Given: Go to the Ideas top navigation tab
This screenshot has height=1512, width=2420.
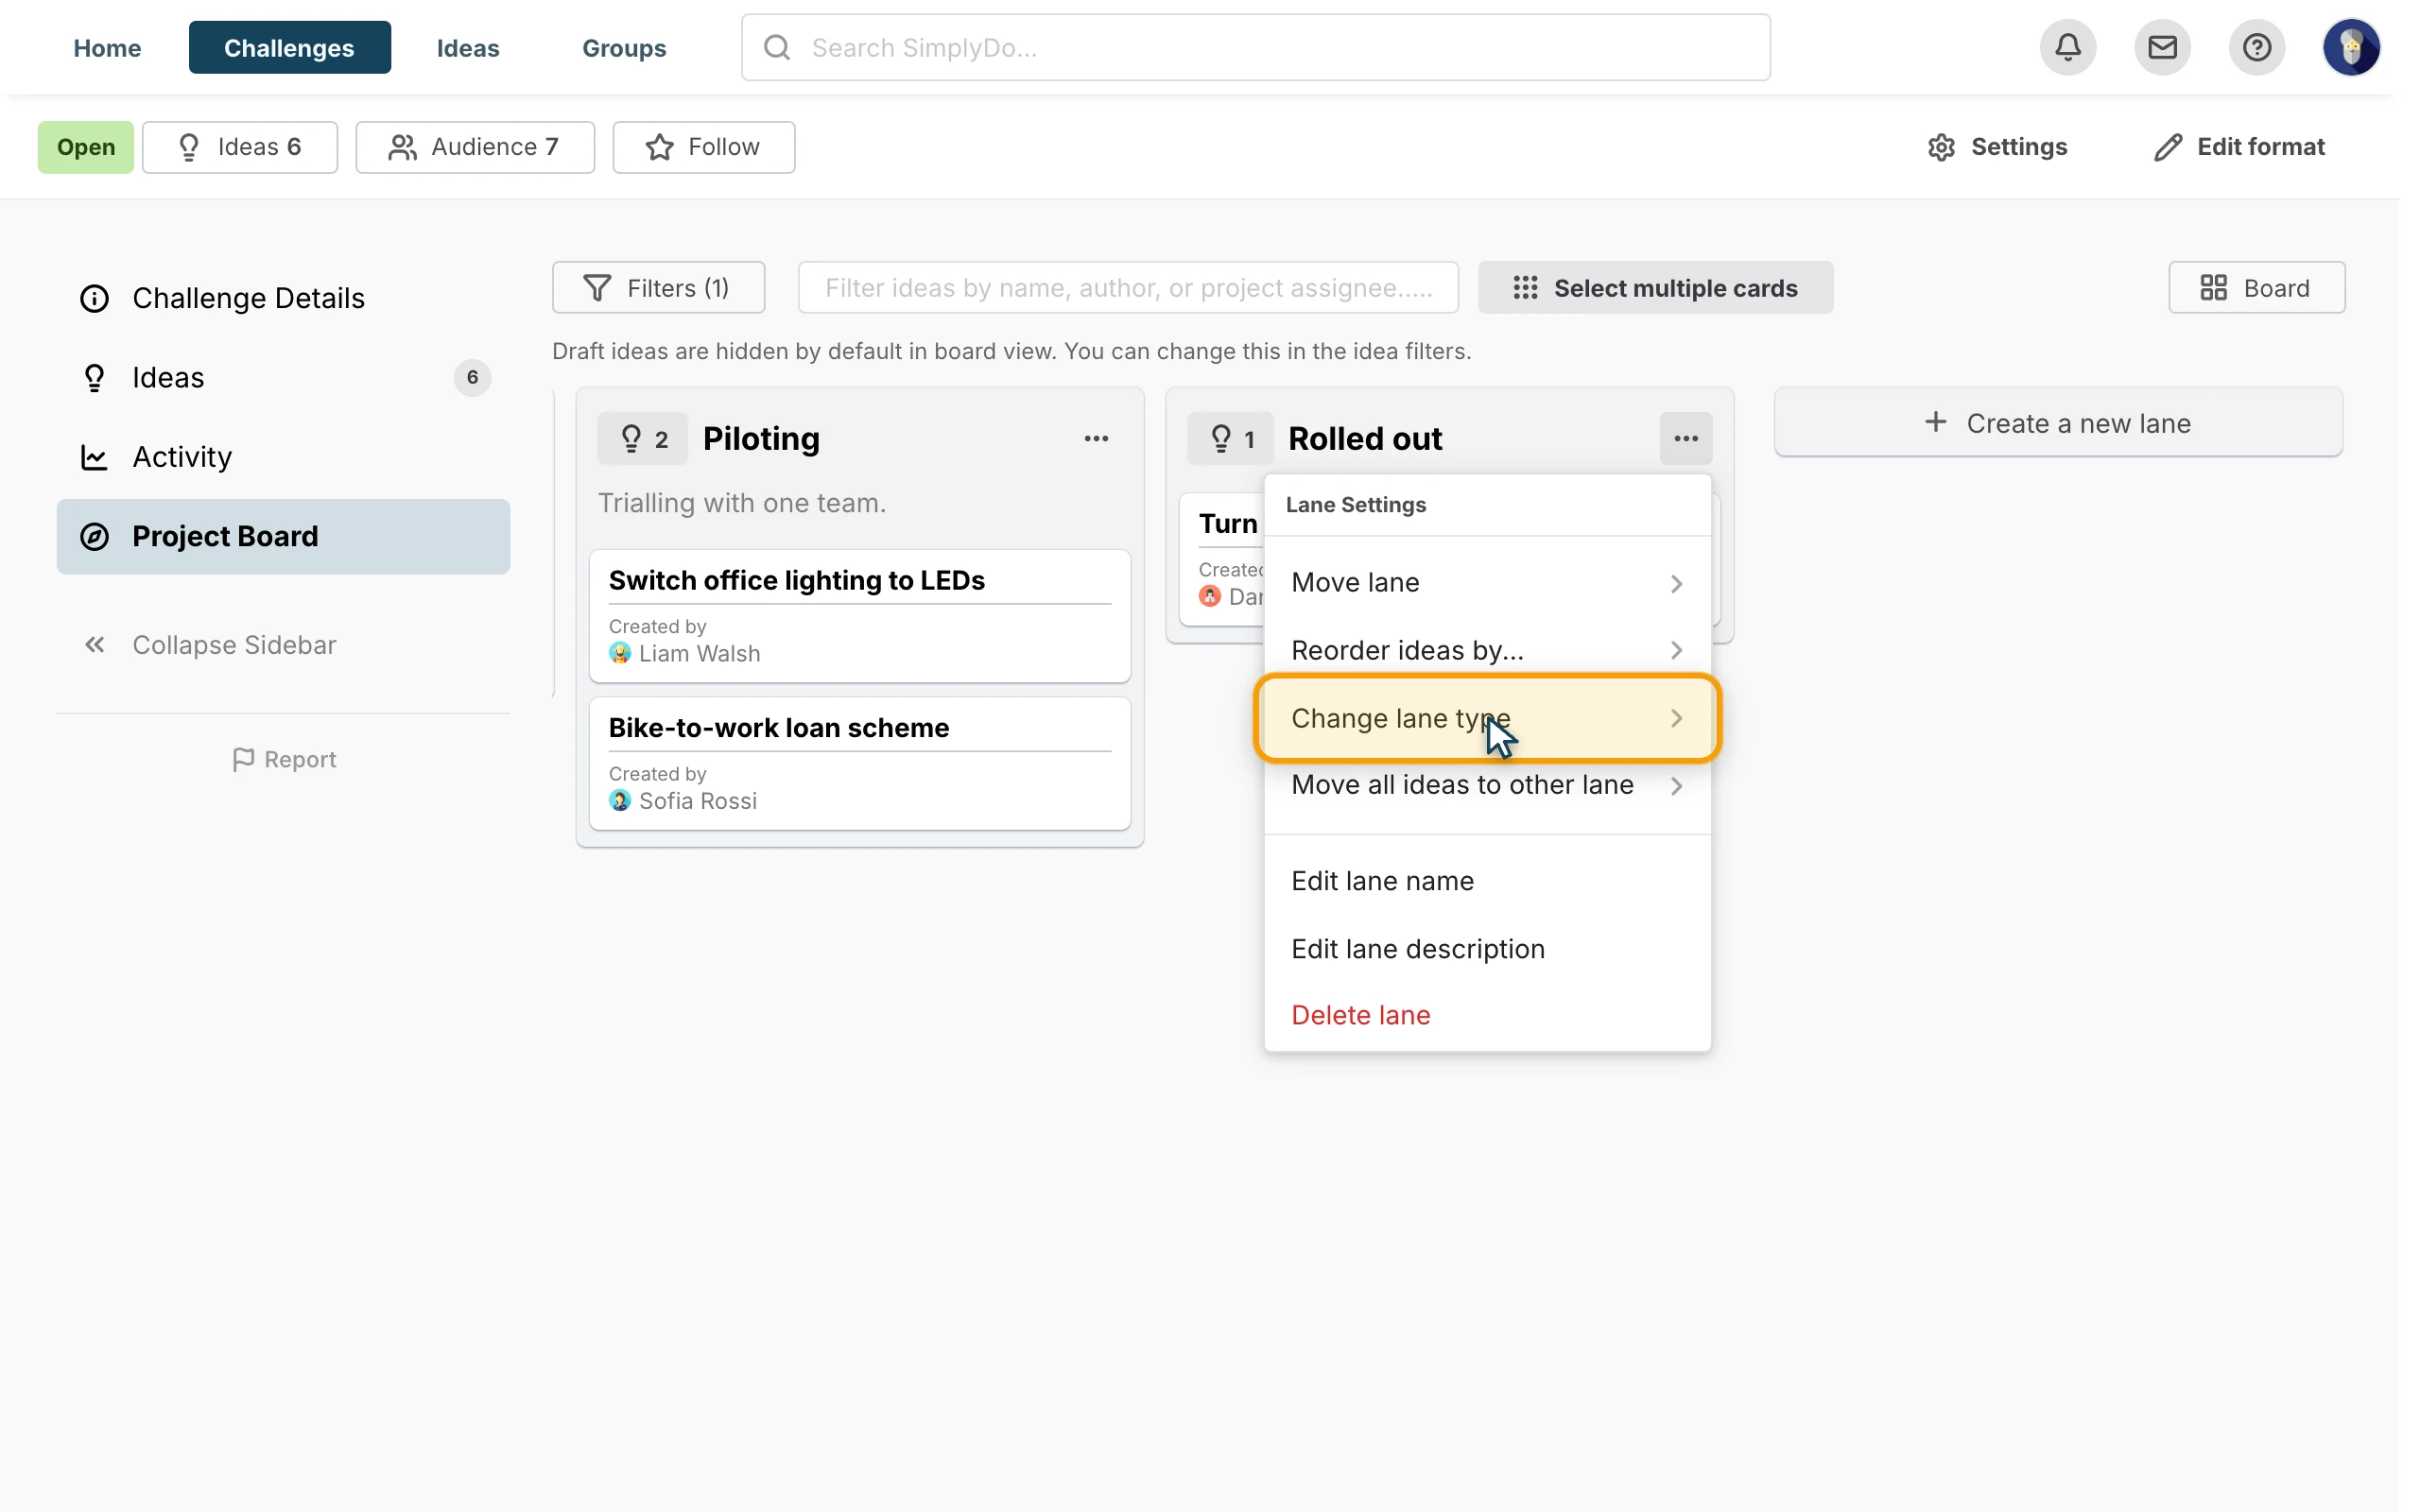Looking at the screenshot, I should click(x=468, y=47).
